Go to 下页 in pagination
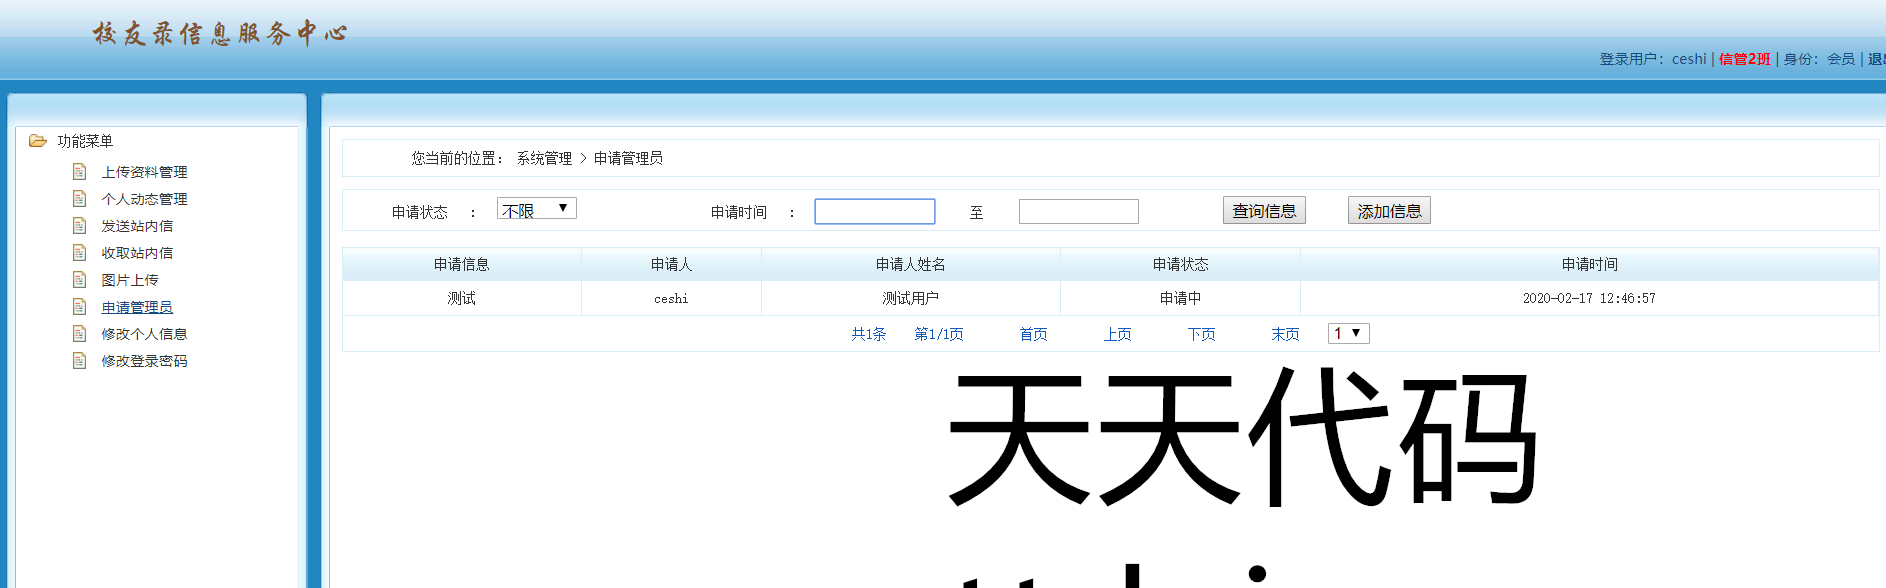Viewport: 1886px width, 588px height. 1201,334
